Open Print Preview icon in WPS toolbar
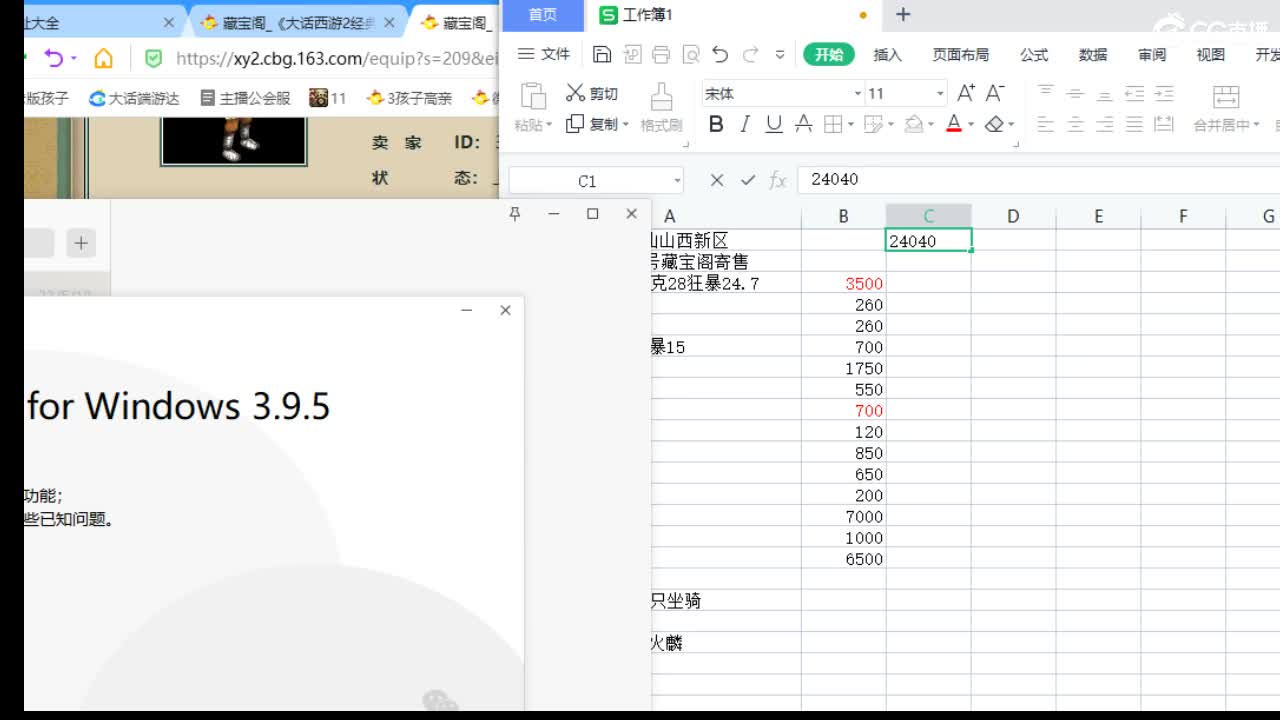Image resolution: width=1280 pixels, height=720 pixels. pos(690,55)
